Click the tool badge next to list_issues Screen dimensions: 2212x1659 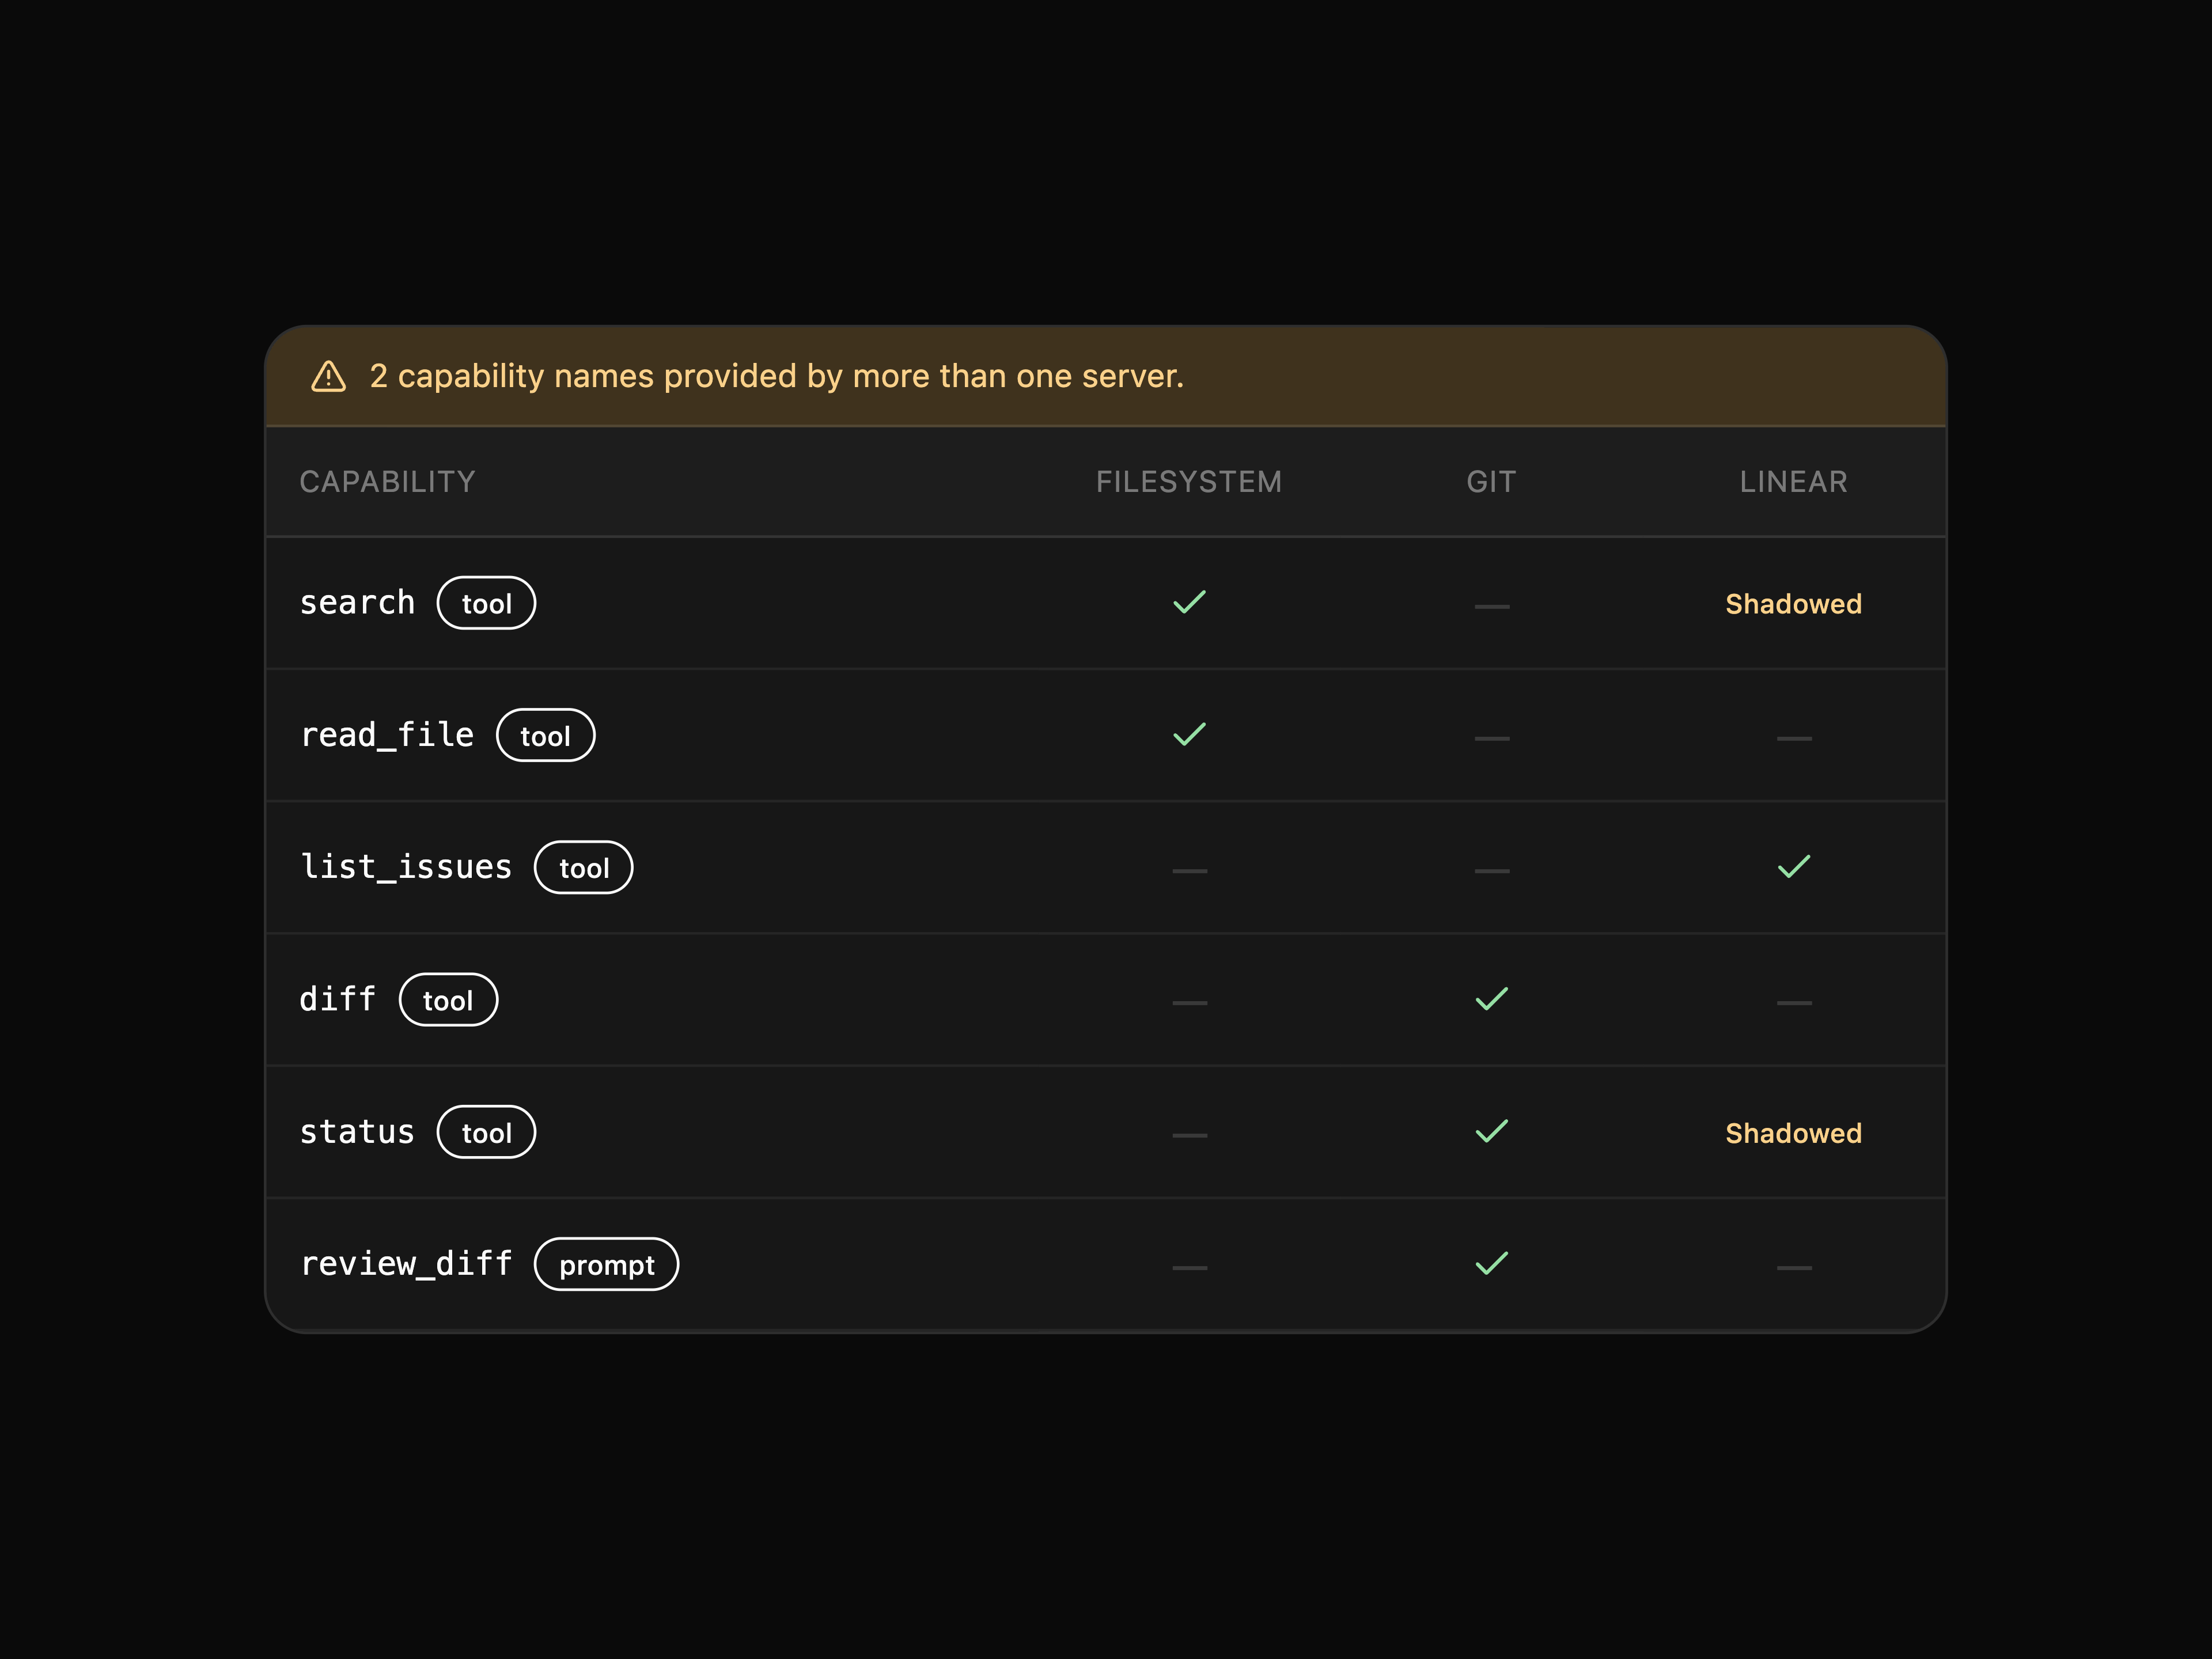pyautogui.click(x=584, y=867)
